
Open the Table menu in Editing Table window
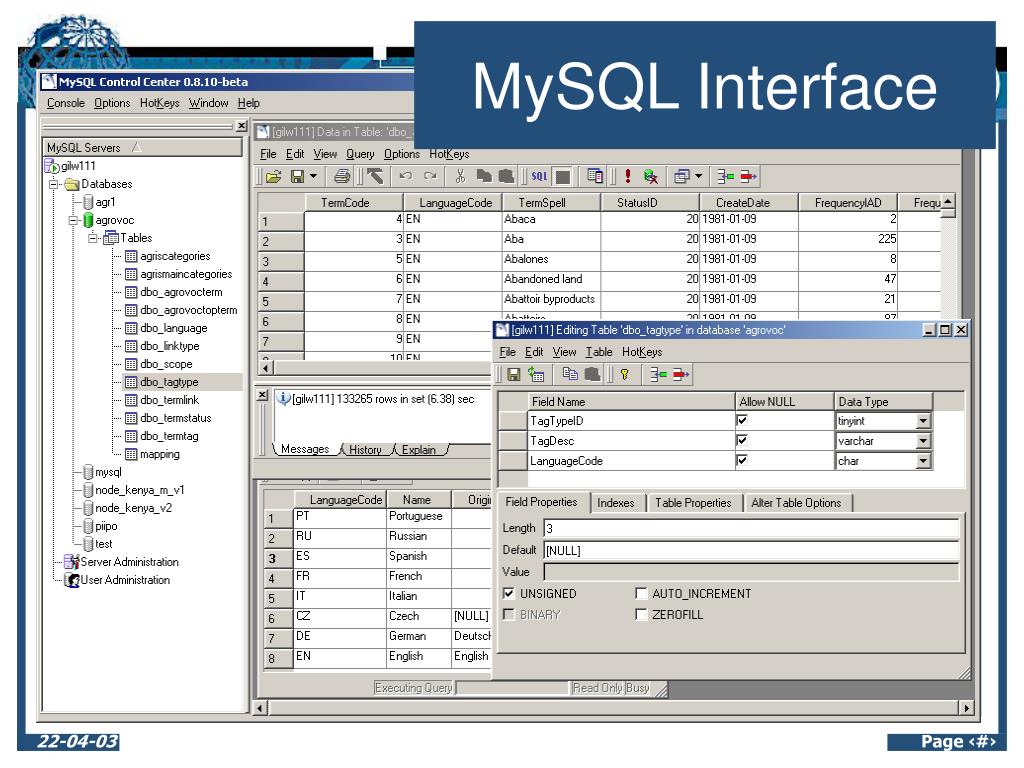click(x=599, y=352)
